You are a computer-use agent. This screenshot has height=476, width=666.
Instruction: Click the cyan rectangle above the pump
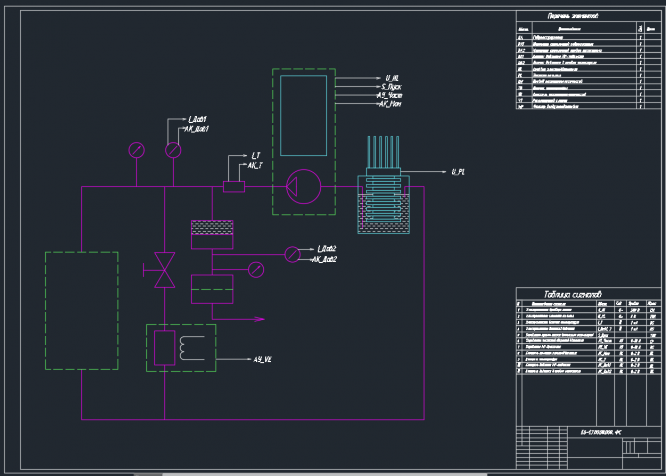[x=302, y=115]
